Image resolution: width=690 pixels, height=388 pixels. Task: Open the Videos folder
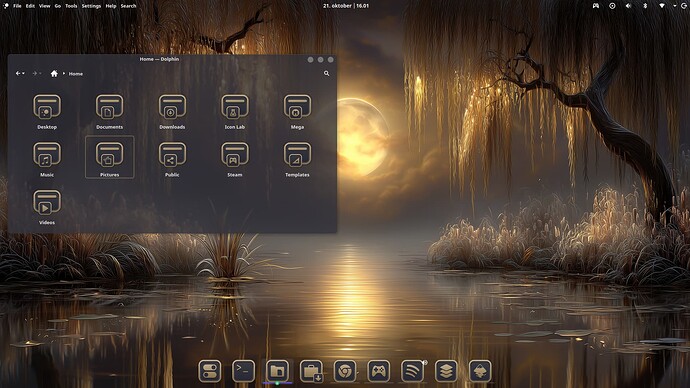click(x=47, y=207)
